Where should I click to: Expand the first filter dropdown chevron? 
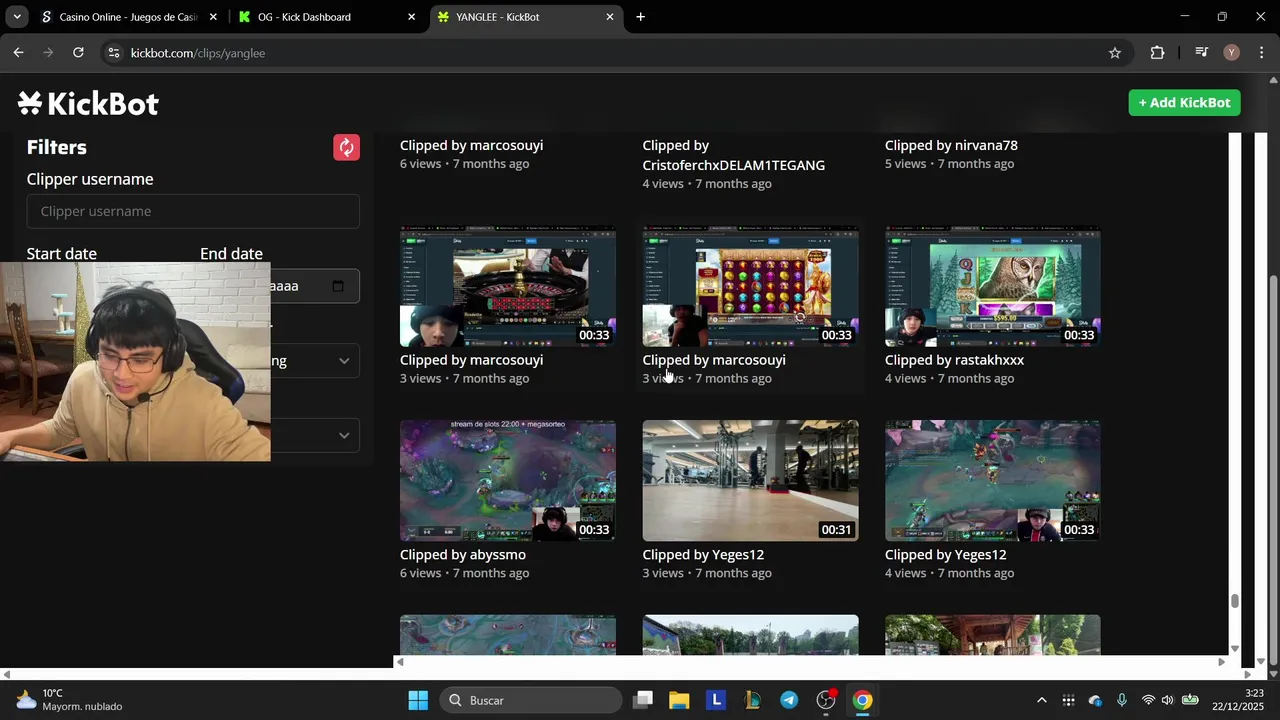click(x=344, y=361)
